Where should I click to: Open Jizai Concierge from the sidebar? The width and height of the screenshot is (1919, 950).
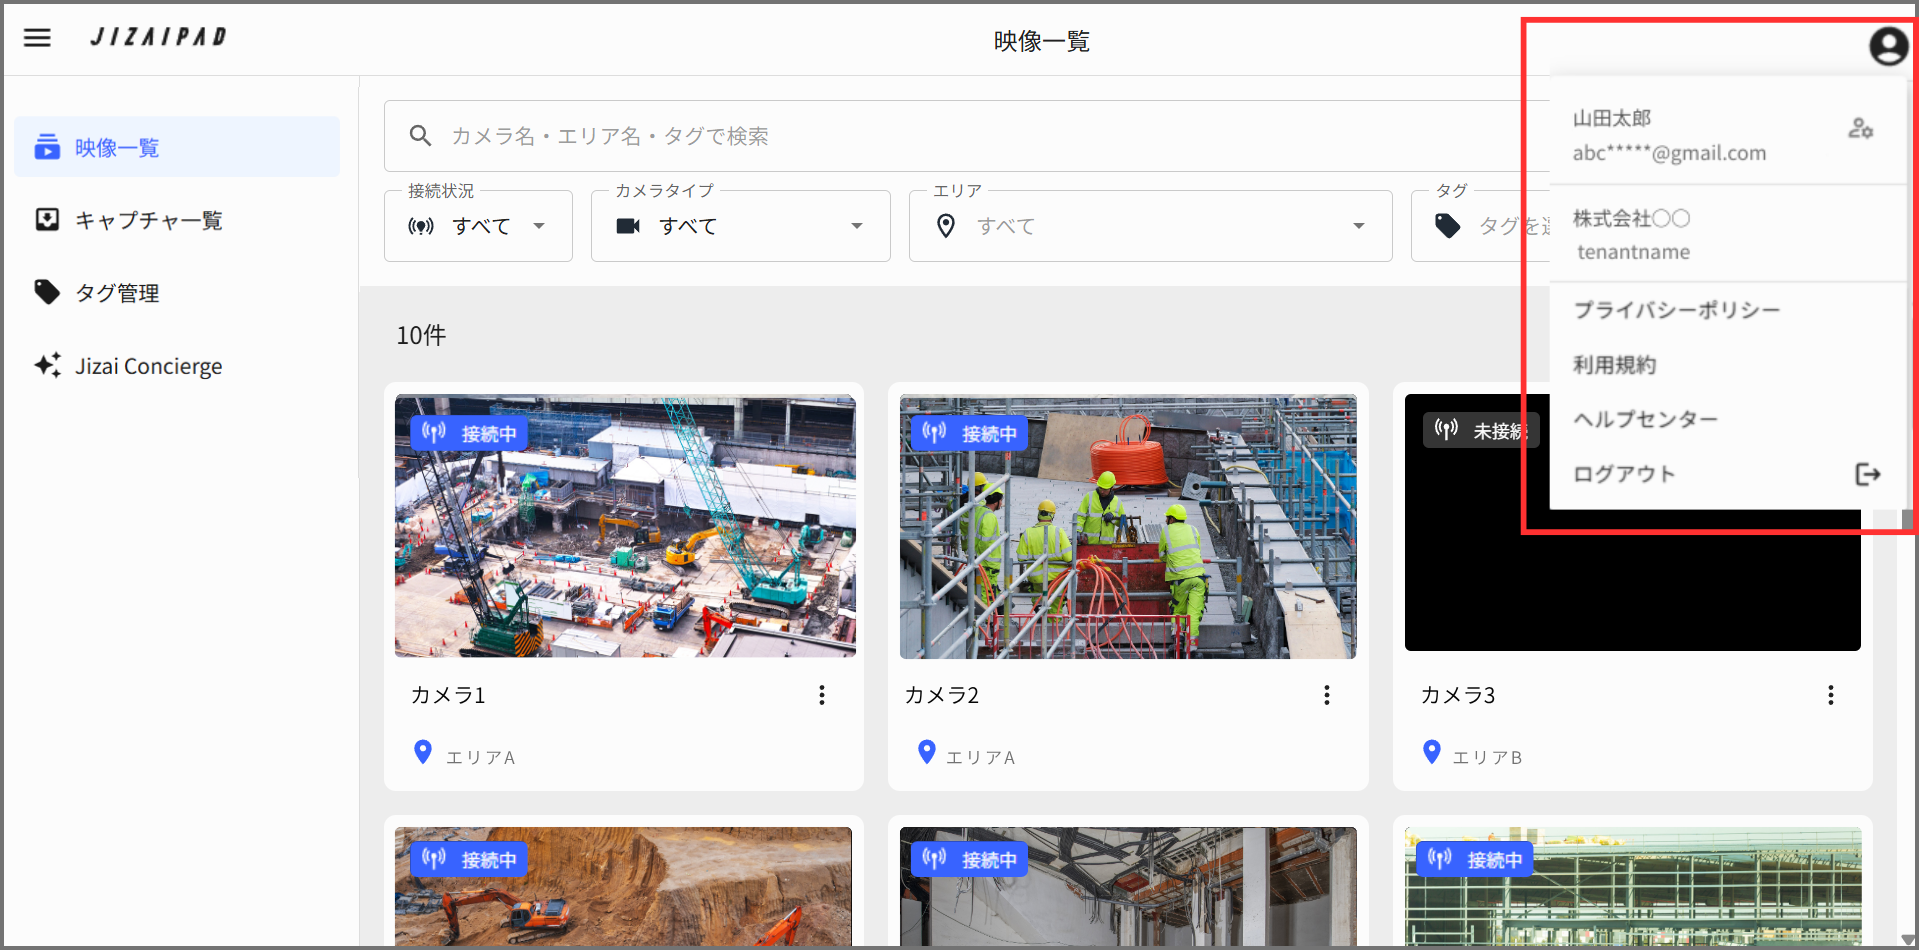point(177,366)
